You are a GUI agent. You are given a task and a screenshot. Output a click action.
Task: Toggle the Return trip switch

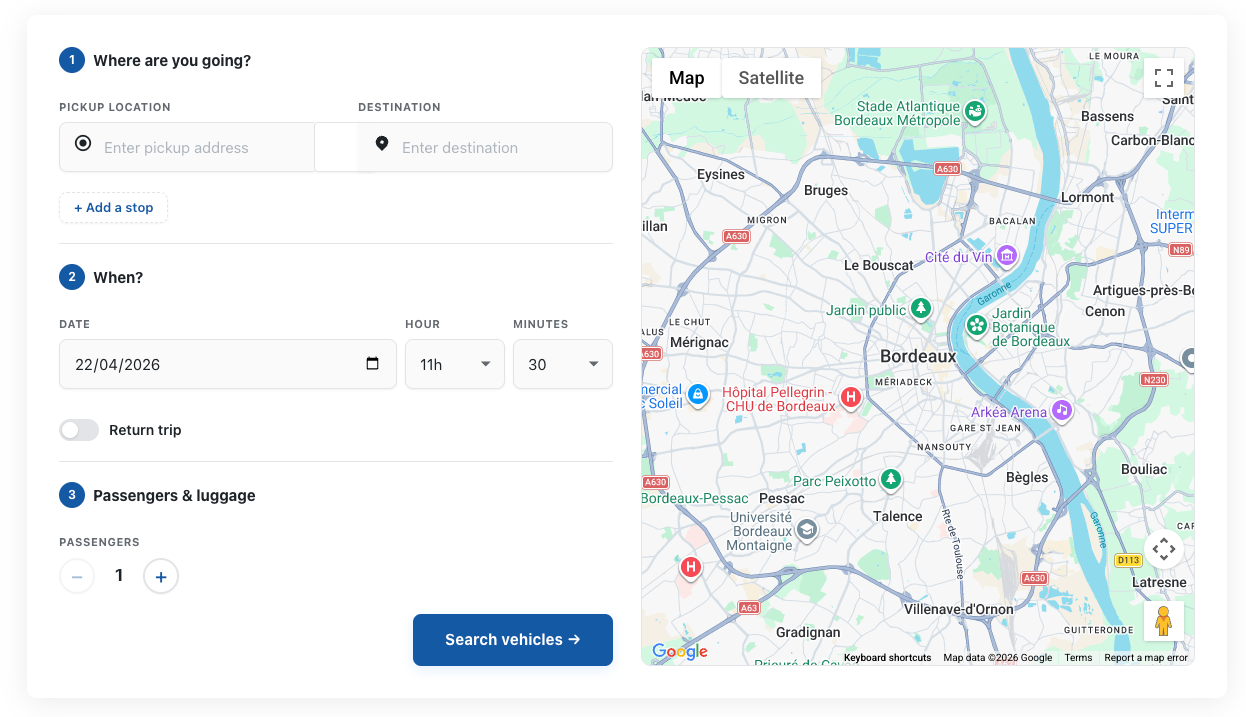79,430
